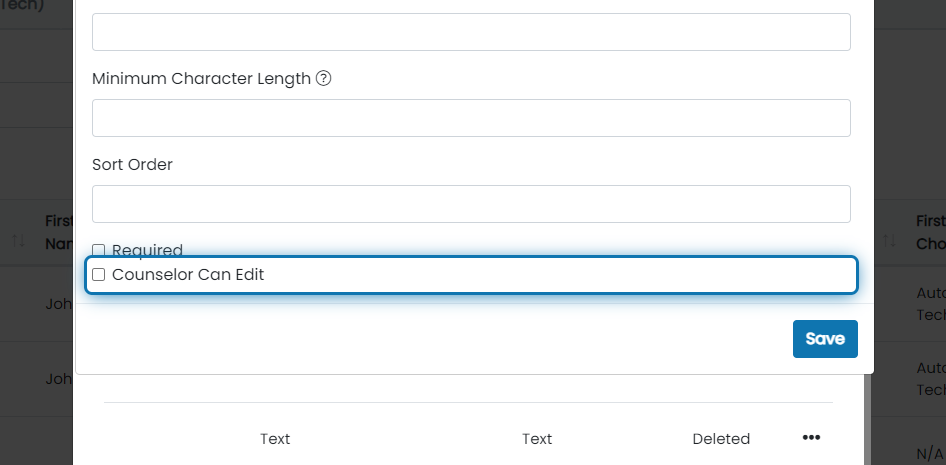Click the First Name column header
Screen dimensions: 946x465
pos(59,232)
